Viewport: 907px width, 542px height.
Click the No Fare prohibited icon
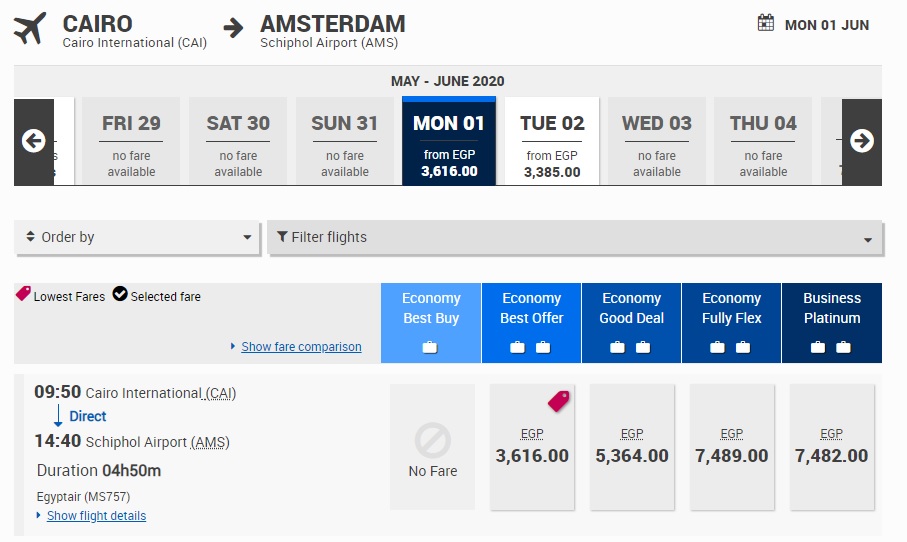click(432, 440)
